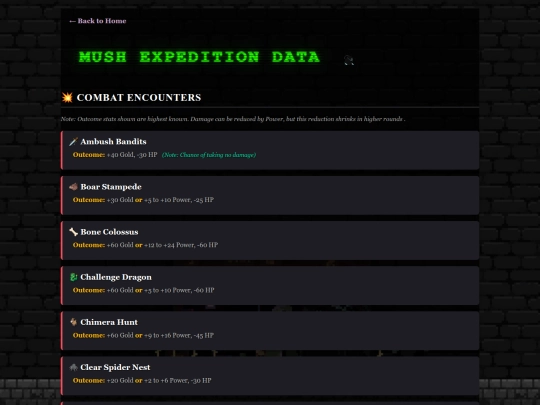
Task: Click the note about damage reduced by Power
Action: pos(233,119)
